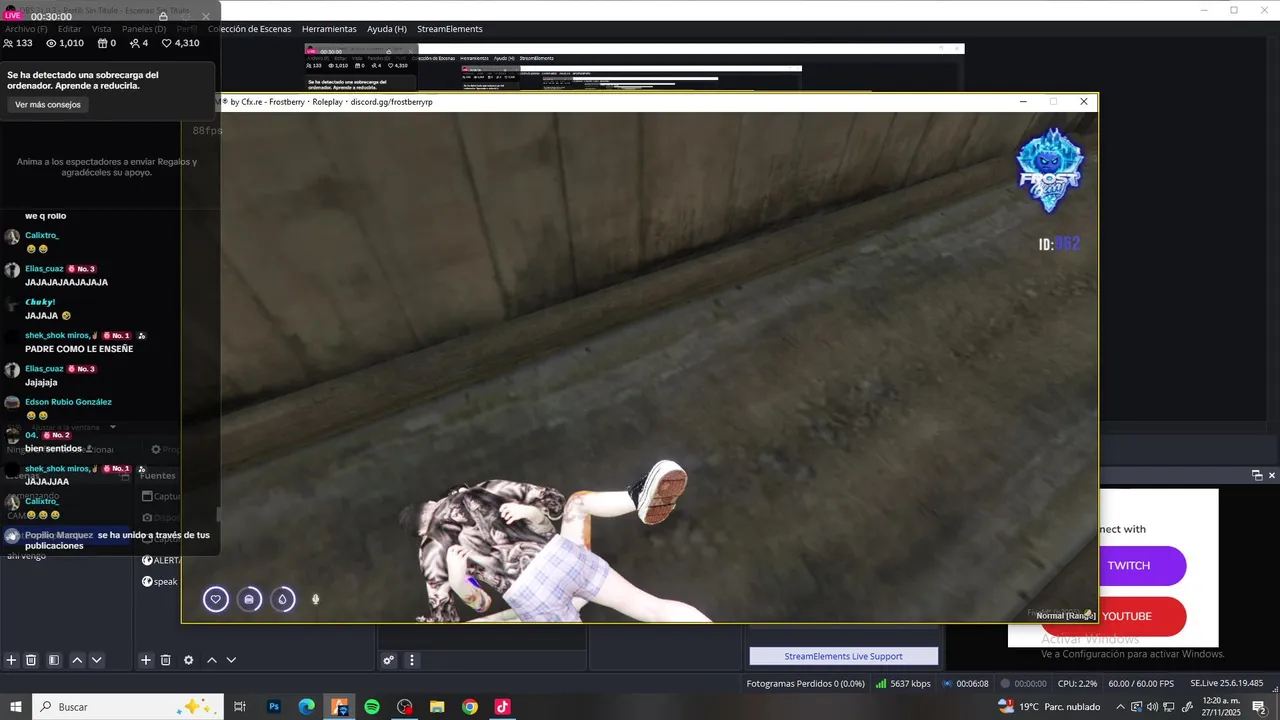
Task: Click the Frostberry server logo
Action: click(x=1049, y=170)
